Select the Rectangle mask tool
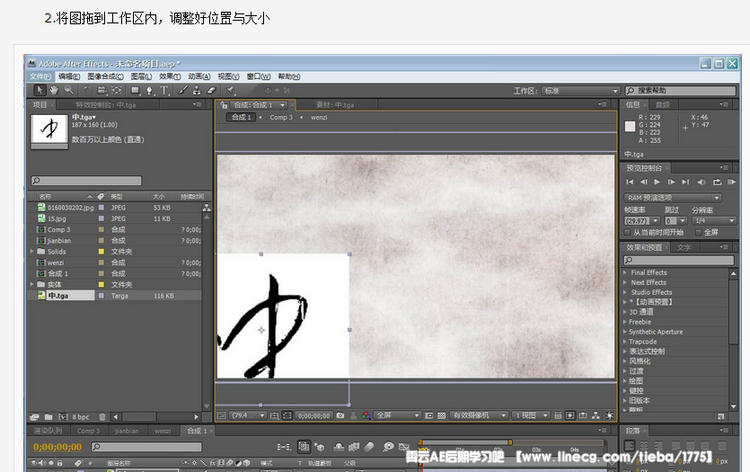This screenshot has height=472, width=750. click(x=135, y=90)
